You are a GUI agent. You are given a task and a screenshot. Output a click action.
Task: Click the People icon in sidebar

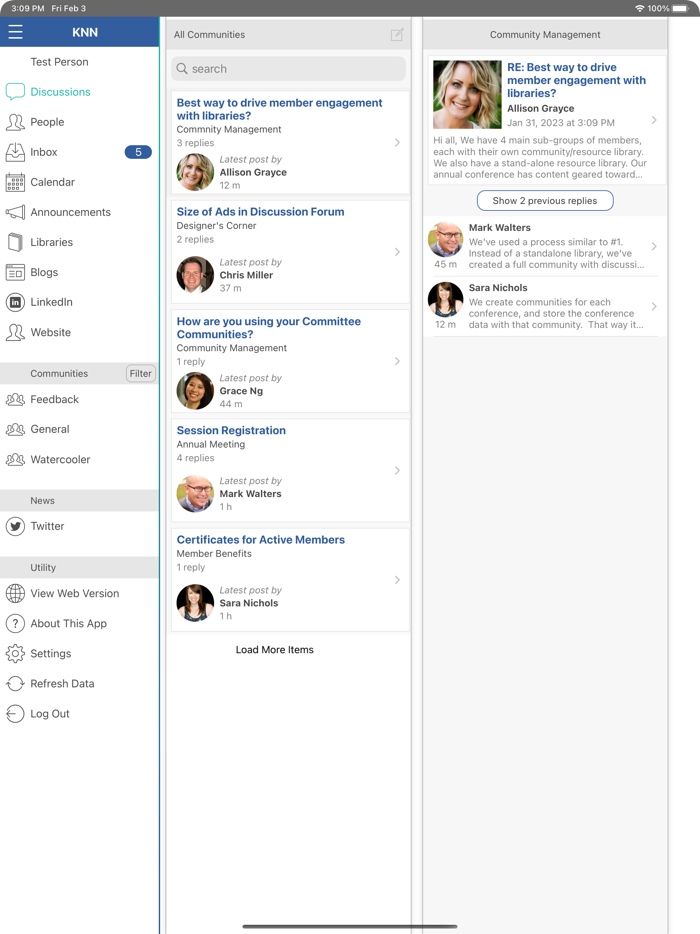click(15, 122)
